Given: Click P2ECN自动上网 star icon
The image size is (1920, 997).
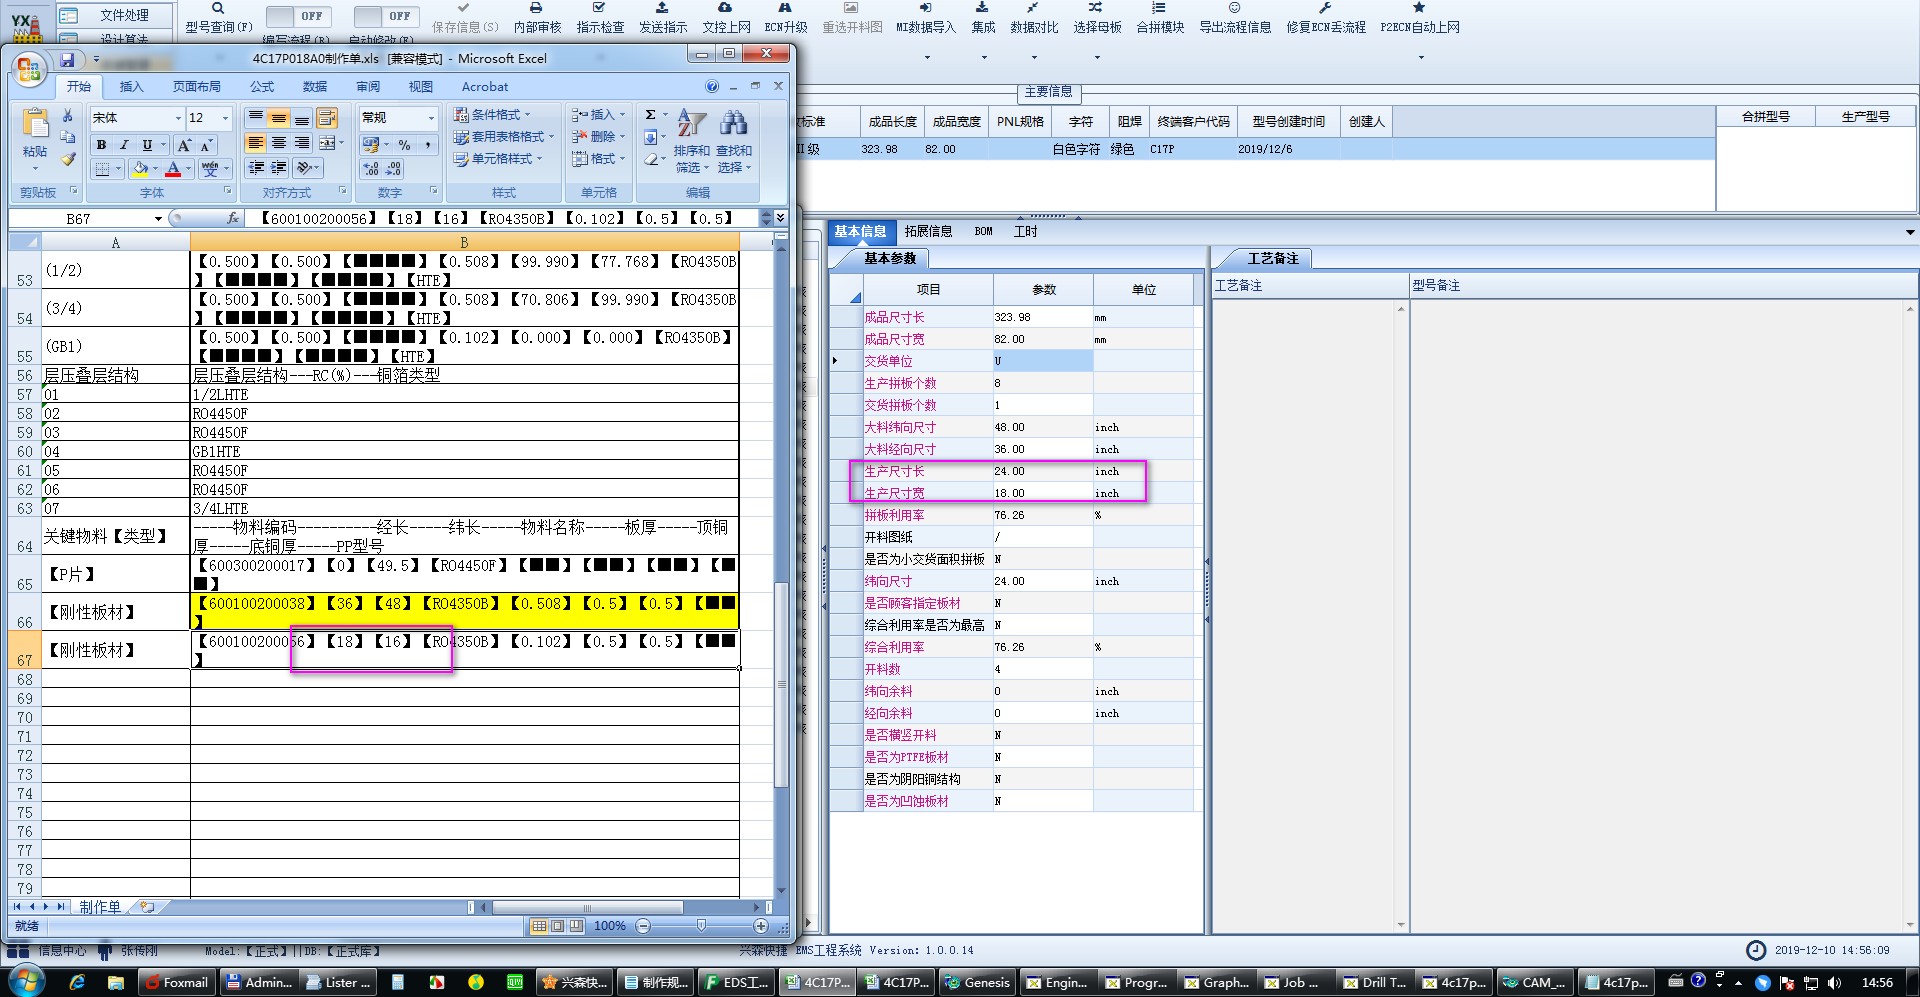Looking at the screenshot, I should 1419,9.
